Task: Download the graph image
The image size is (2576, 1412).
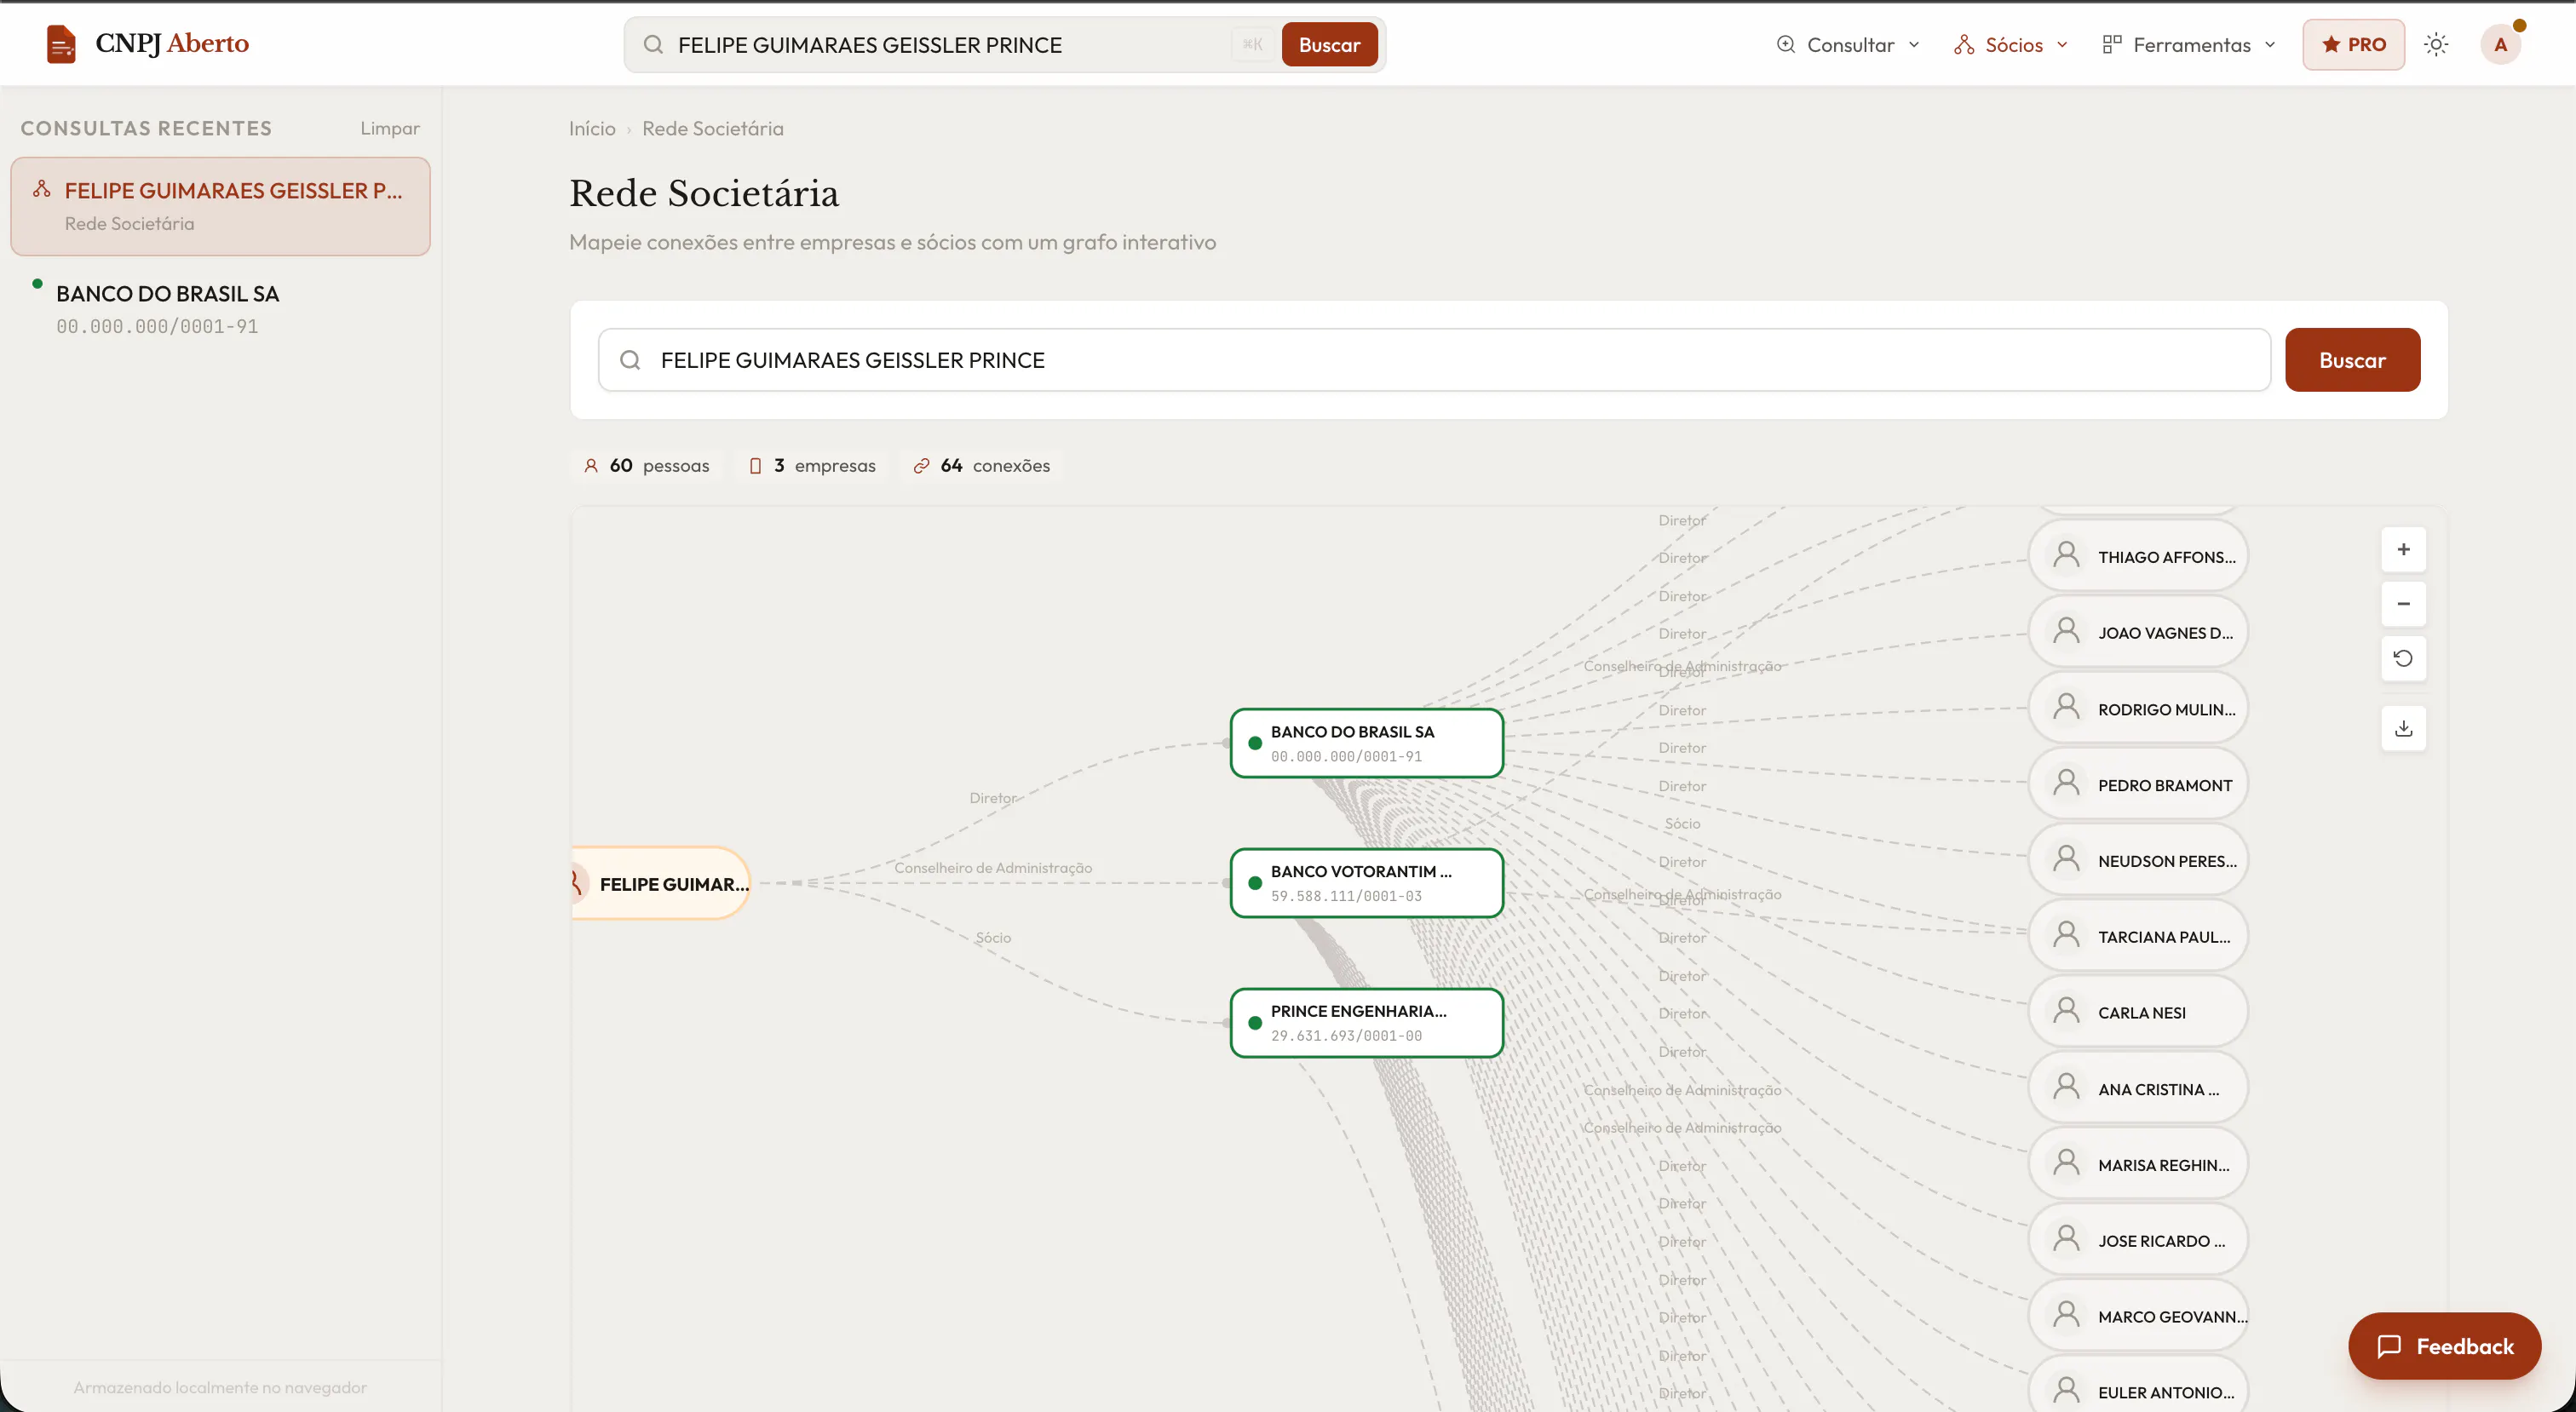Action: (2403, 728)
